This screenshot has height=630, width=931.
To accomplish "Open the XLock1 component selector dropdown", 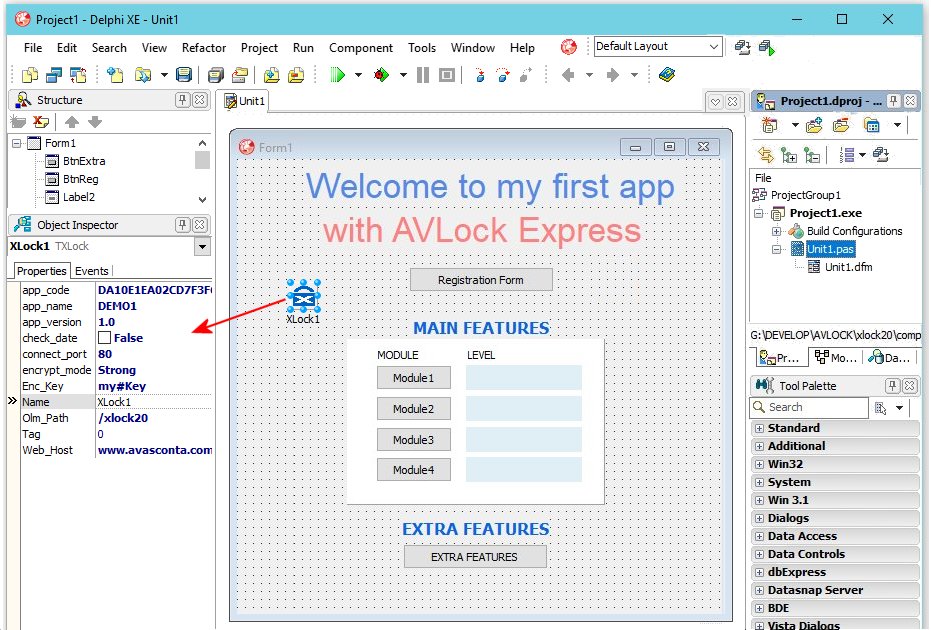I will pos(202,246).
